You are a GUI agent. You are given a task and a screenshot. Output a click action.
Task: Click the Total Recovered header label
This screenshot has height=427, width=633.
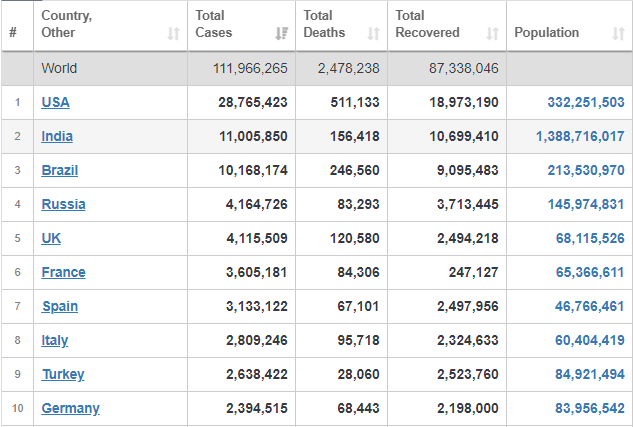click(427, 24)
